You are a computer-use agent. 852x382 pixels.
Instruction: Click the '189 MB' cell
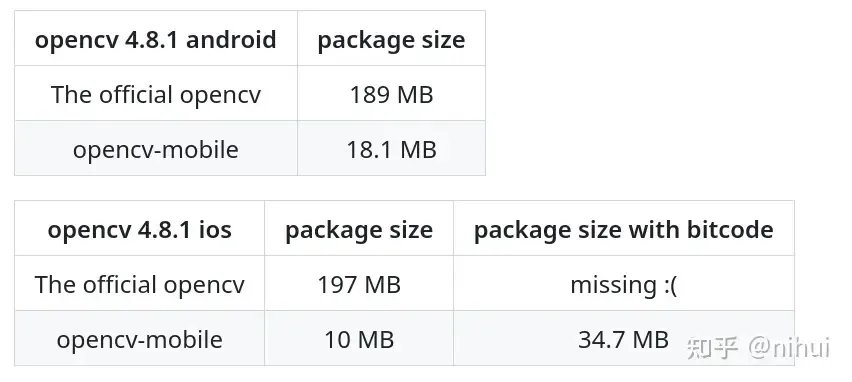coord(391,93)
